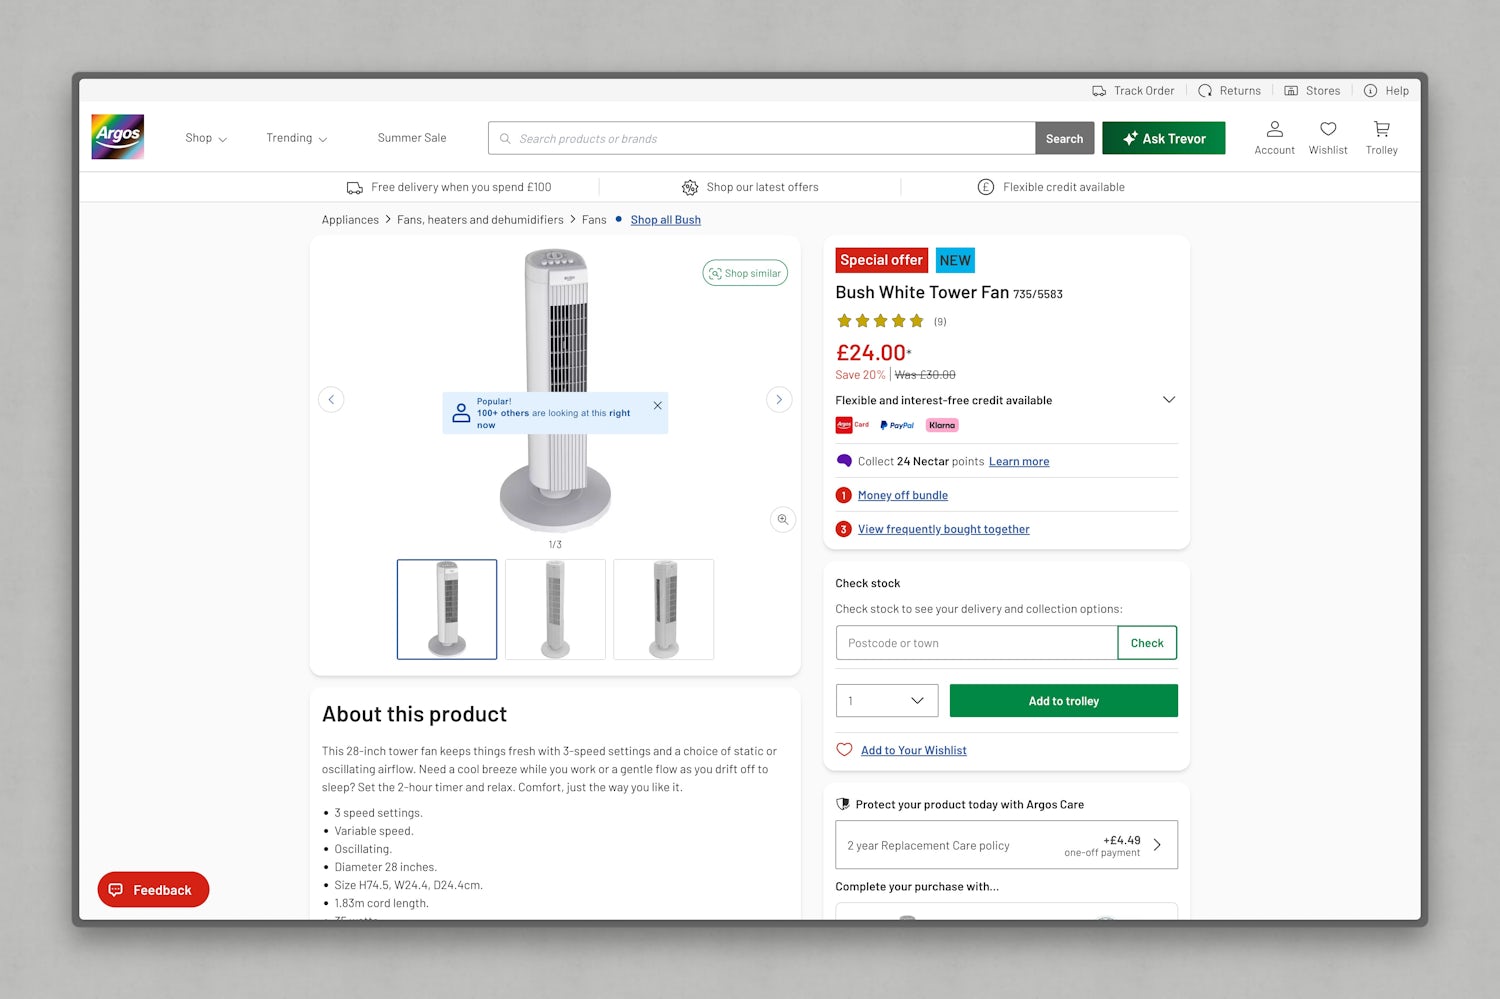Open the quantity dropdown
Image resolution: width=1500 pixels, height=999 pixels.
tap(887, 701)
